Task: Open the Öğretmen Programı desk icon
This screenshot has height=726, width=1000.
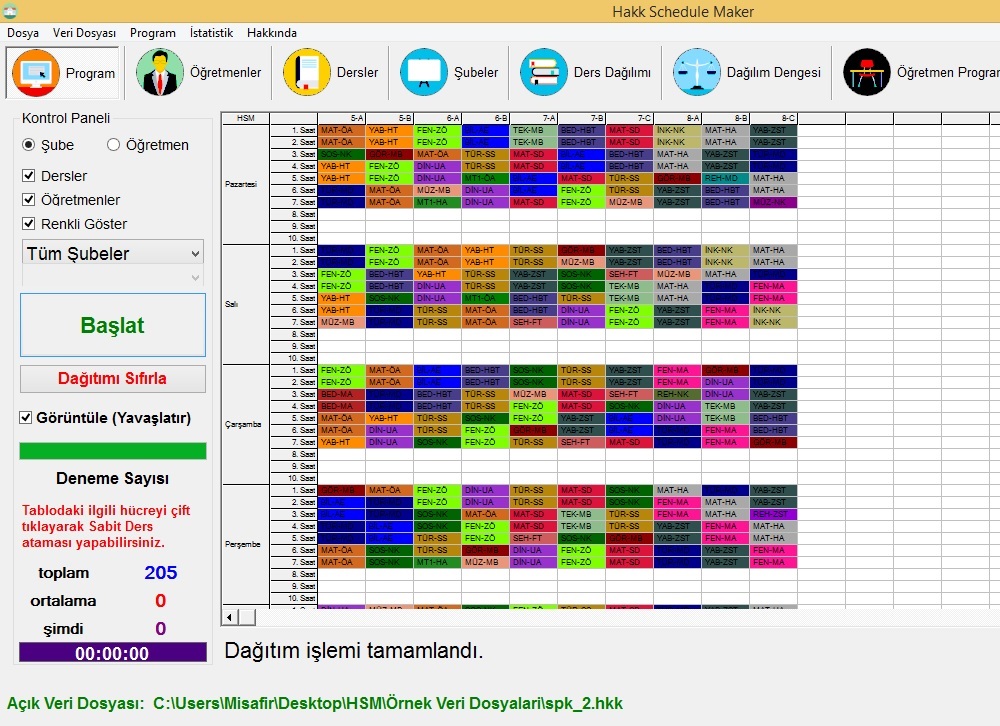Action: (x=867, y=72)
